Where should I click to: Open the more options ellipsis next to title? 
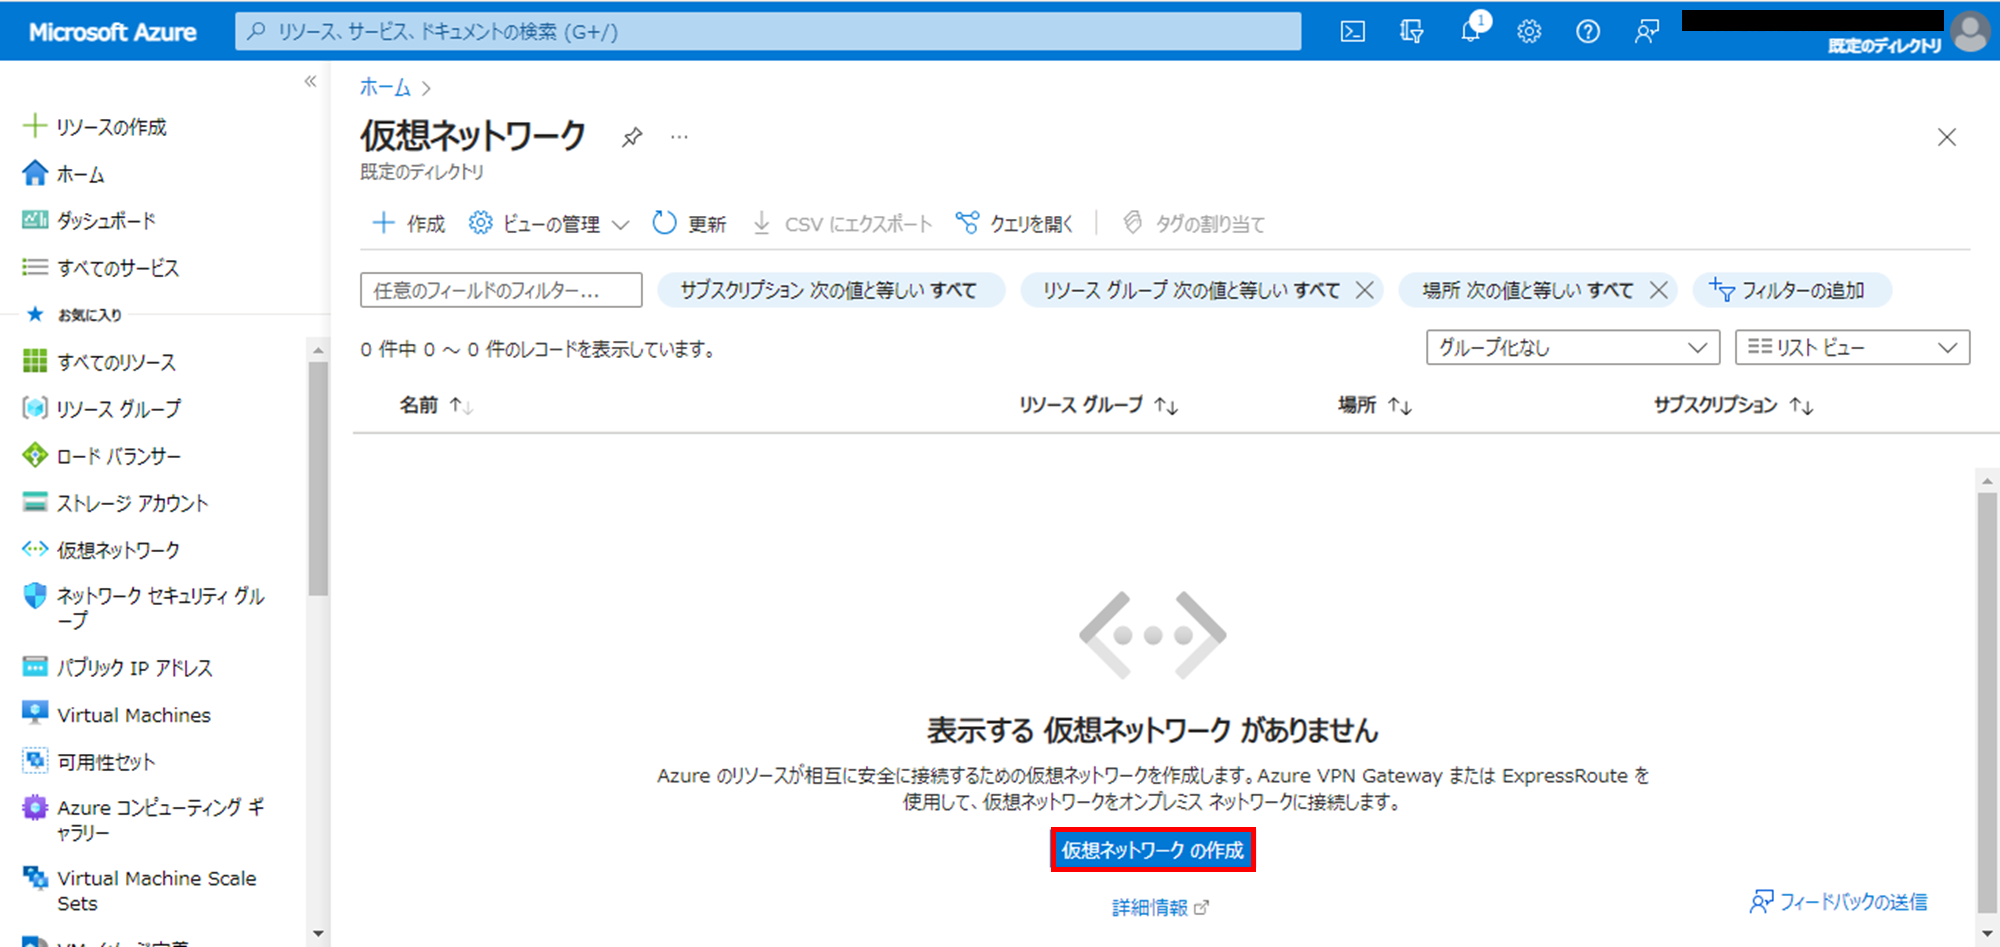click(x=679, y=137)
